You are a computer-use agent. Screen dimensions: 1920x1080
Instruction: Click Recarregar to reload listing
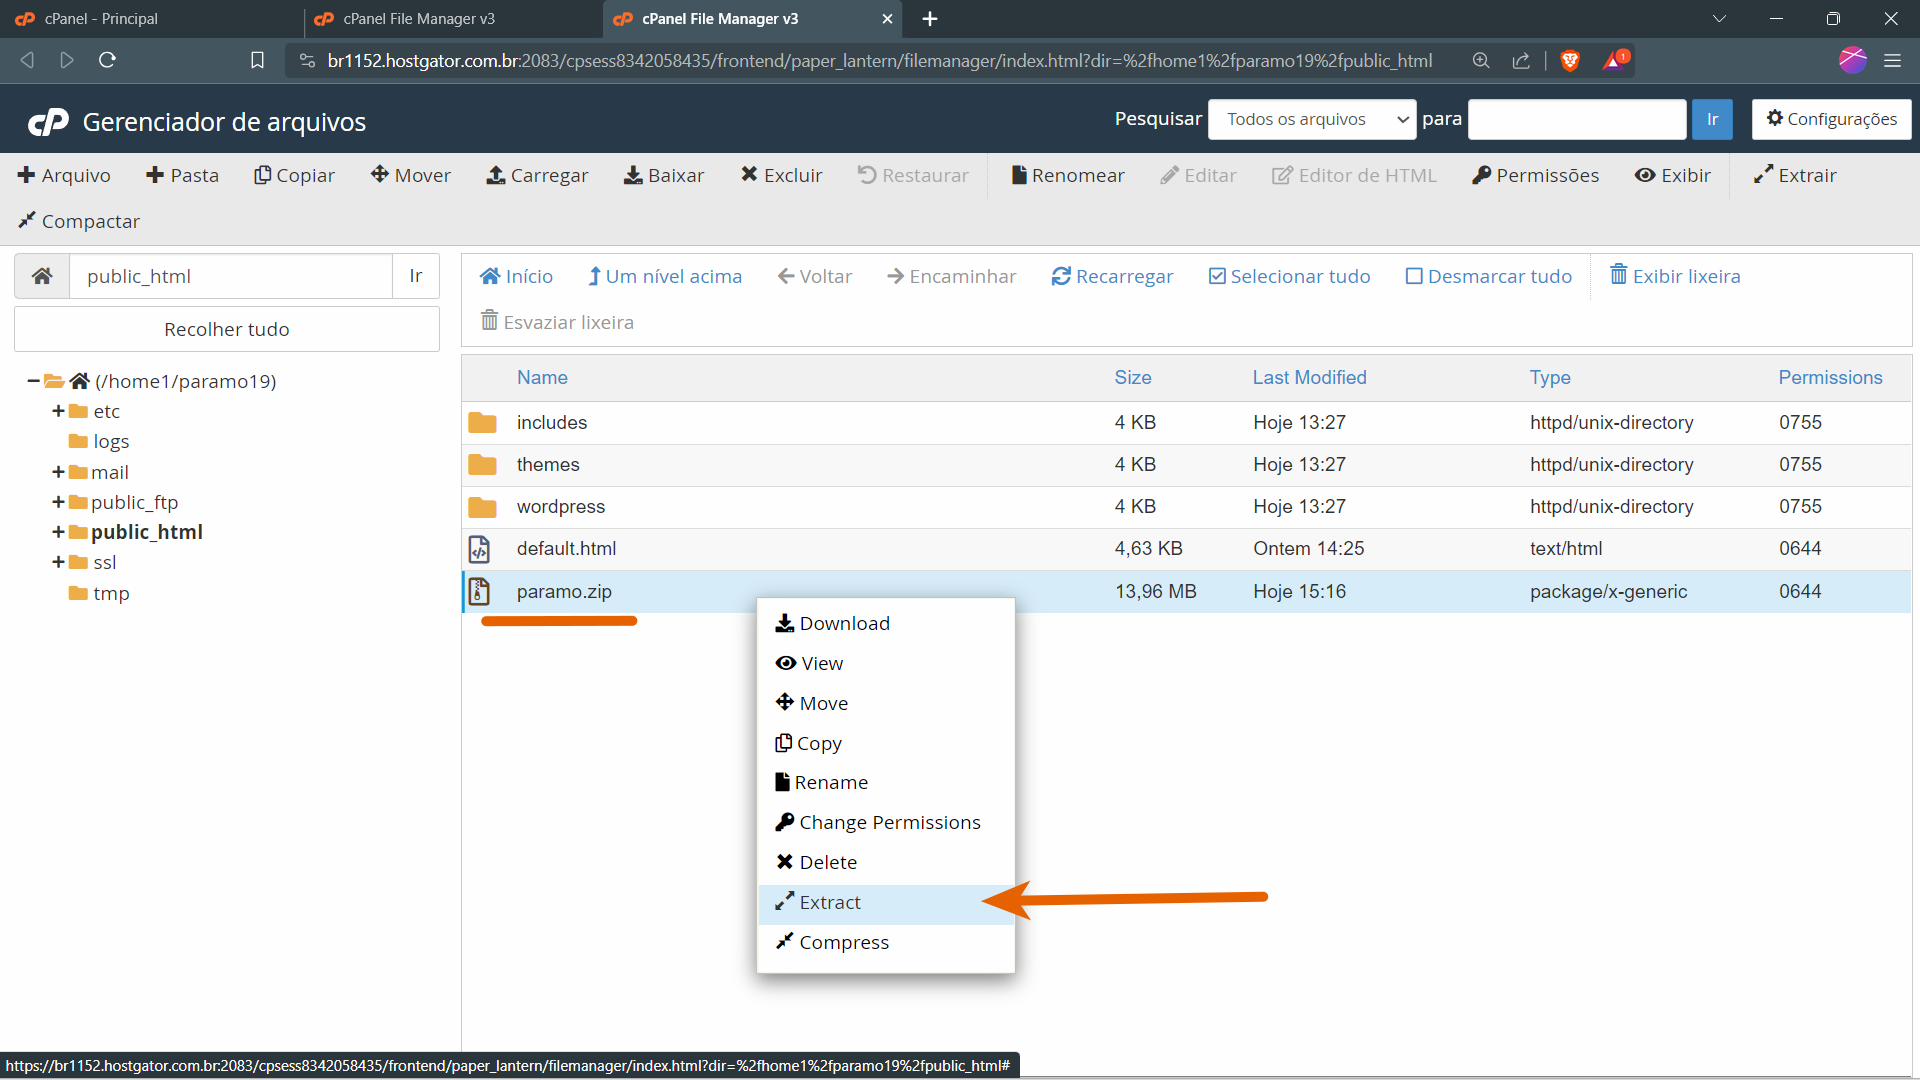click(x=1112, y=276)
